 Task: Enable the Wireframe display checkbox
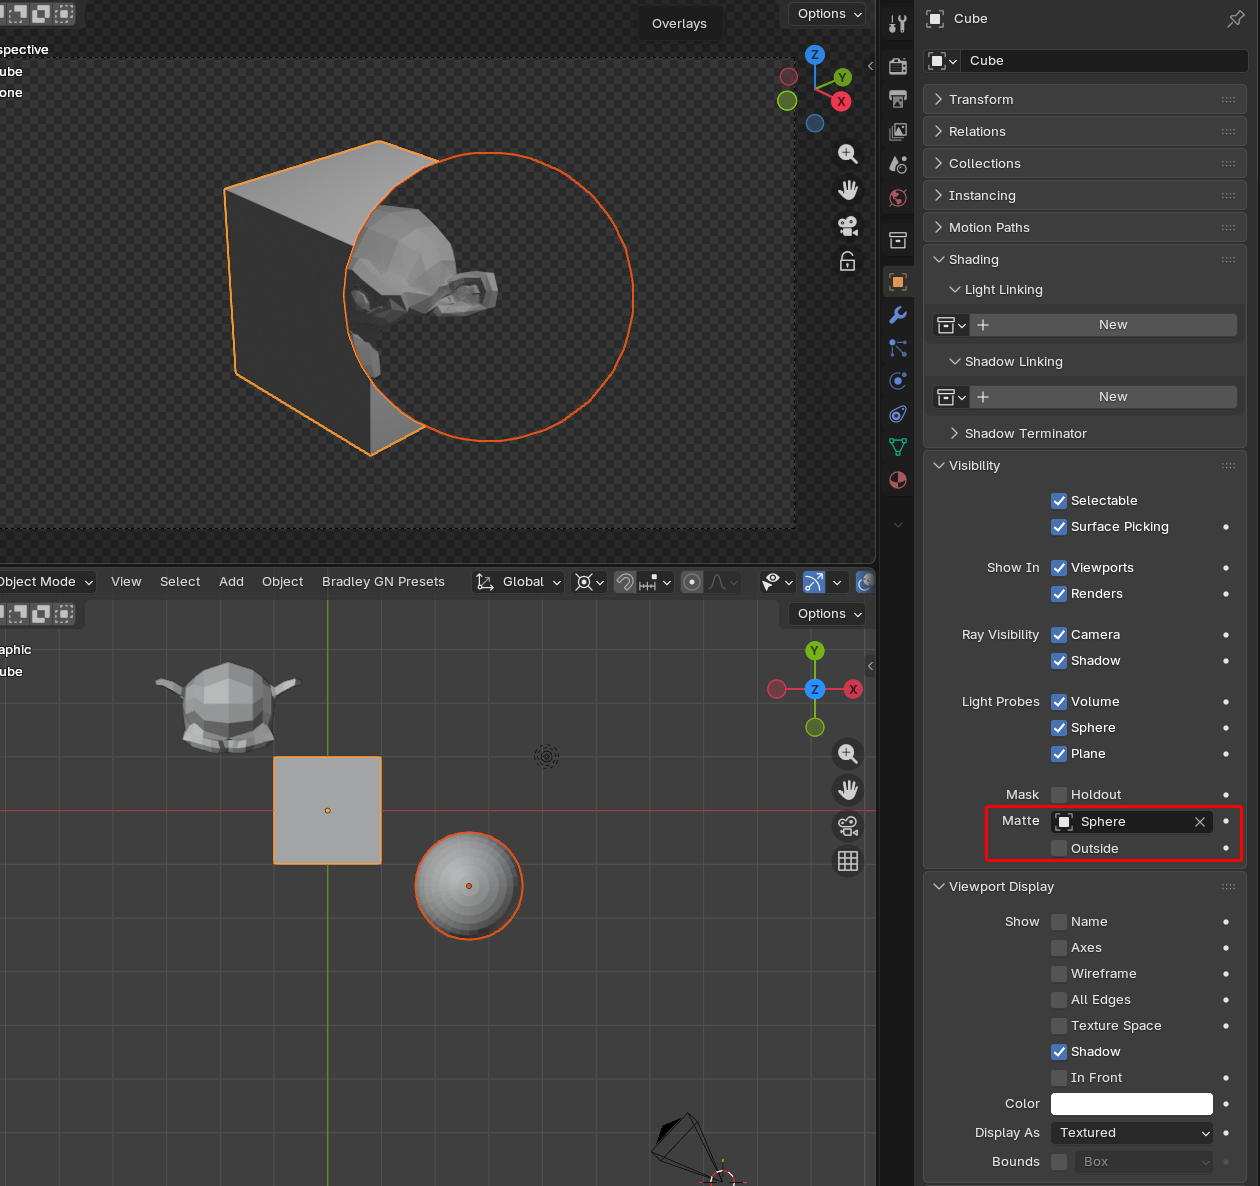pyautogui.click(x=1059, y=974)
